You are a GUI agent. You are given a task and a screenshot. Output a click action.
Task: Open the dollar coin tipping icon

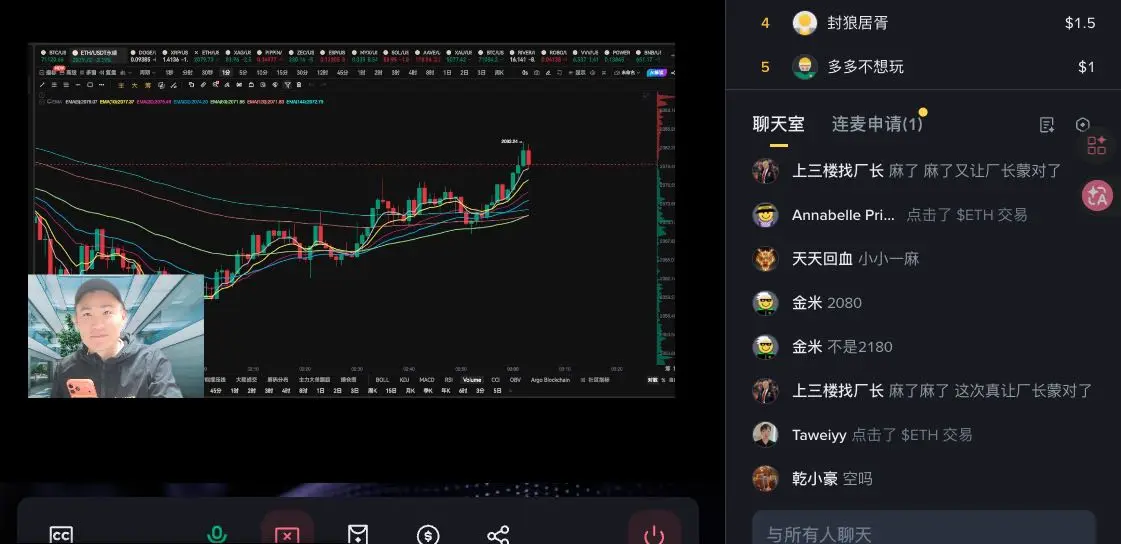point(428,535)
